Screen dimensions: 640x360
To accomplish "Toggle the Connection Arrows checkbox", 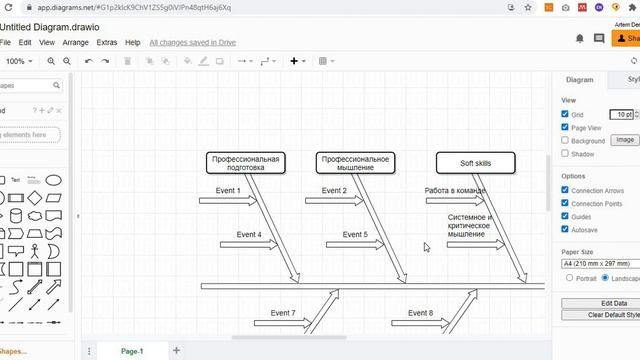I will [565, 190].
